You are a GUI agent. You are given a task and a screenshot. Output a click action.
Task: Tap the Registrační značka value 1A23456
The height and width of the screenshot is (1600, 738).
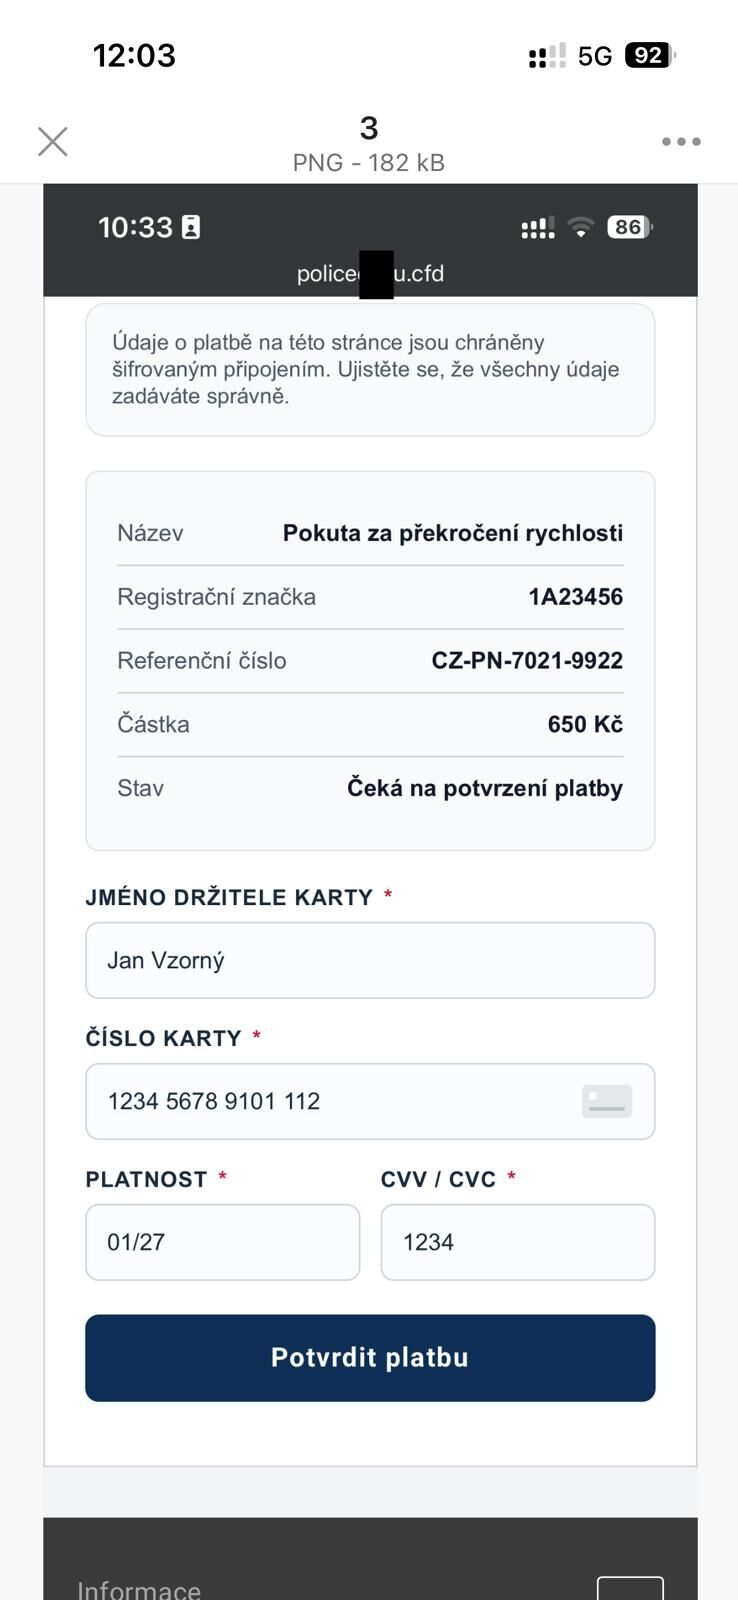[575, 597]
